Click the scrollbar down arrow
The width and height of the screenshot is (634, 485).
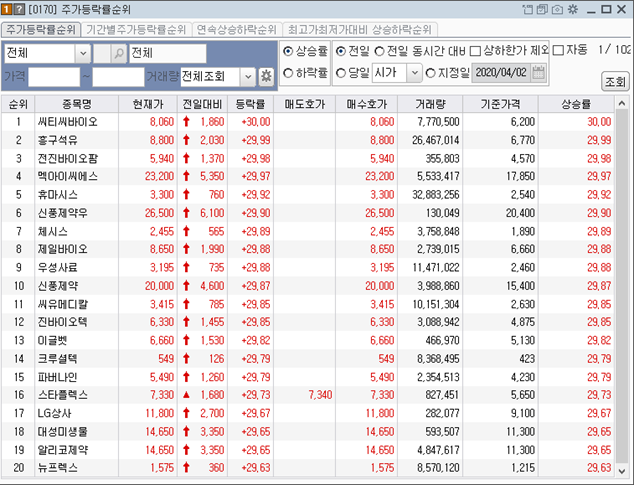click(621, 470)
